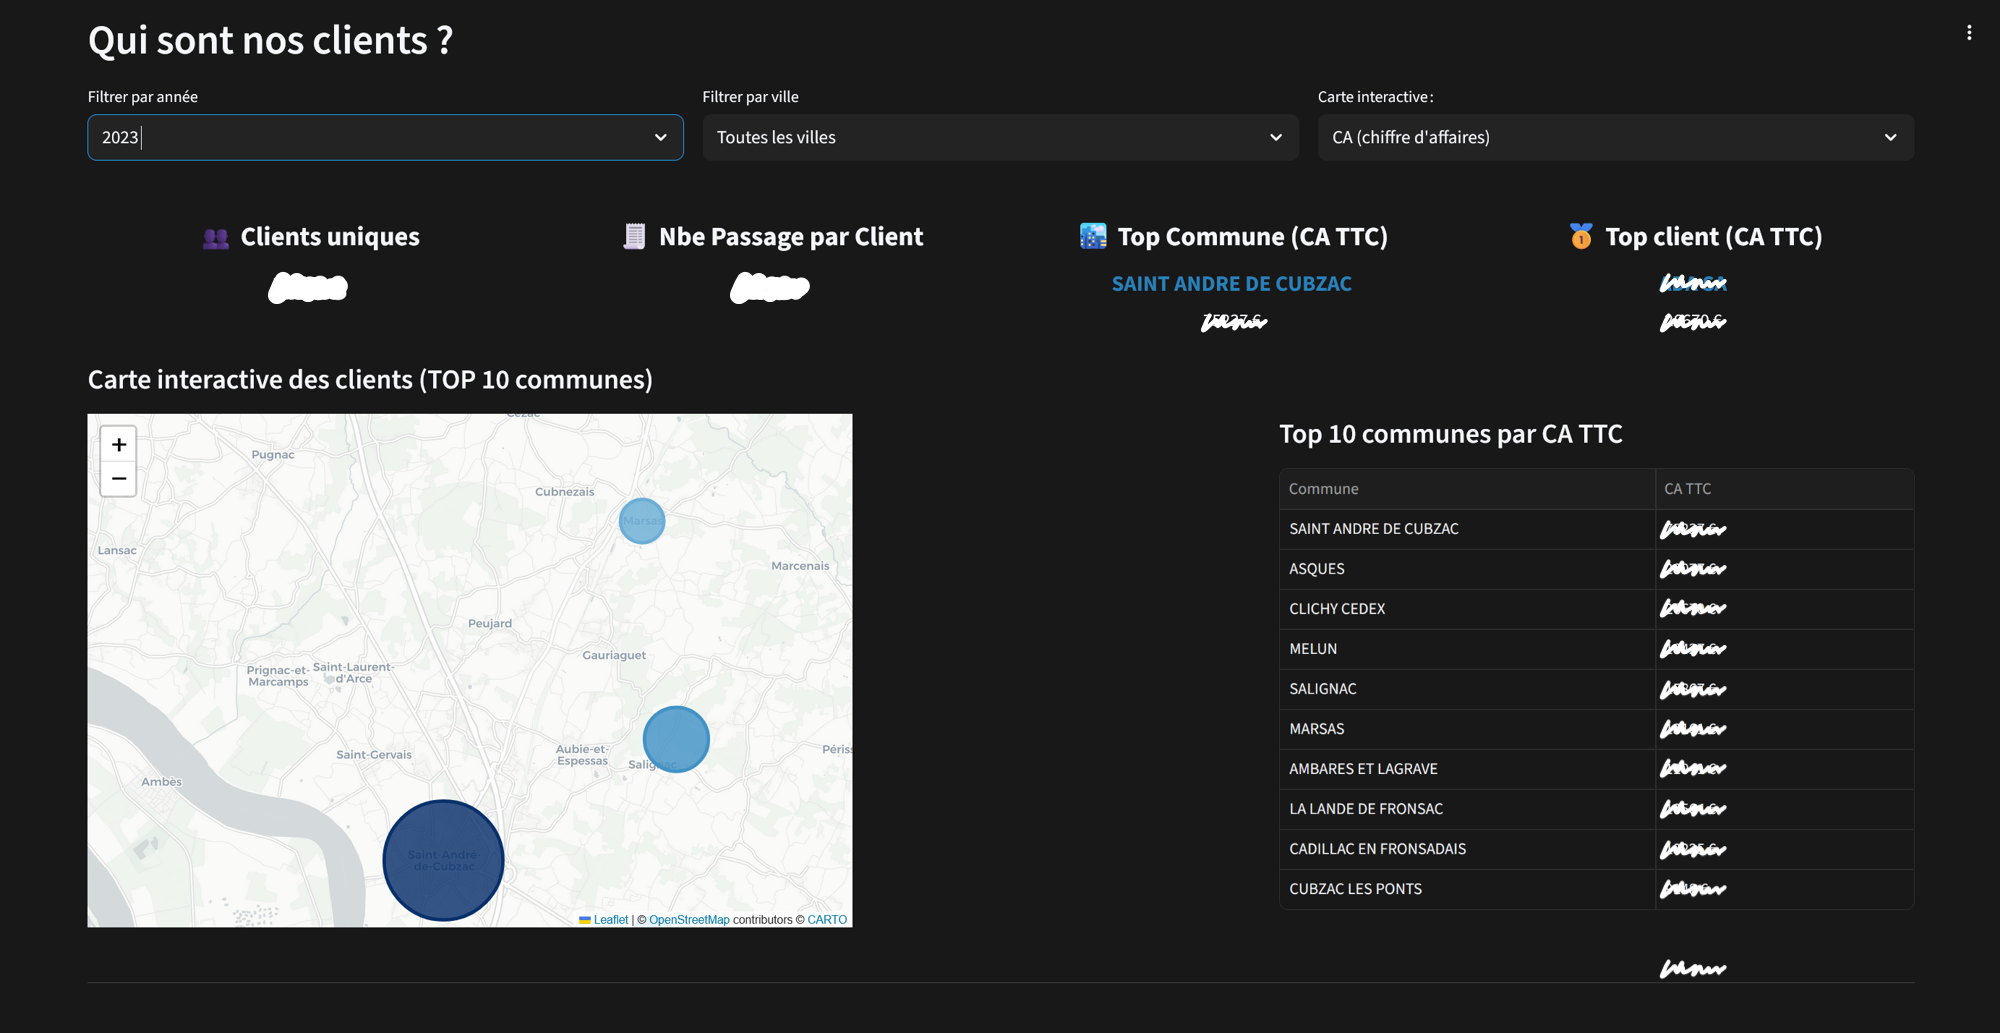Sort table by Commune column header
Screen dimensions: 2000x1033
coord(1323,489)
